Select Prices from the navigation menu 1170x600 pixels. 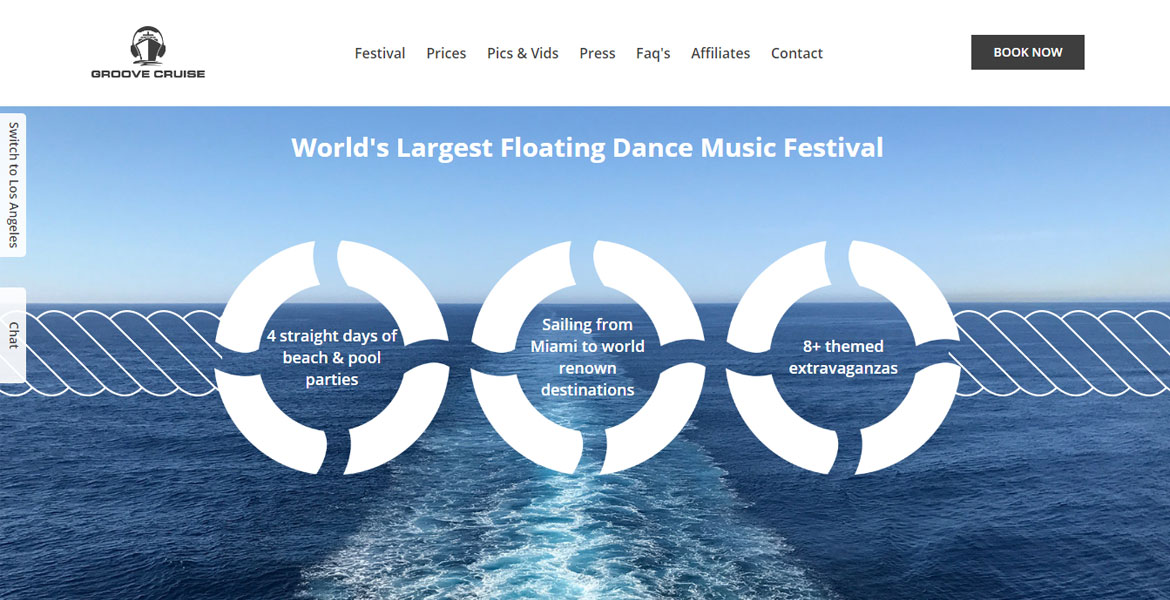pos(446,53)
